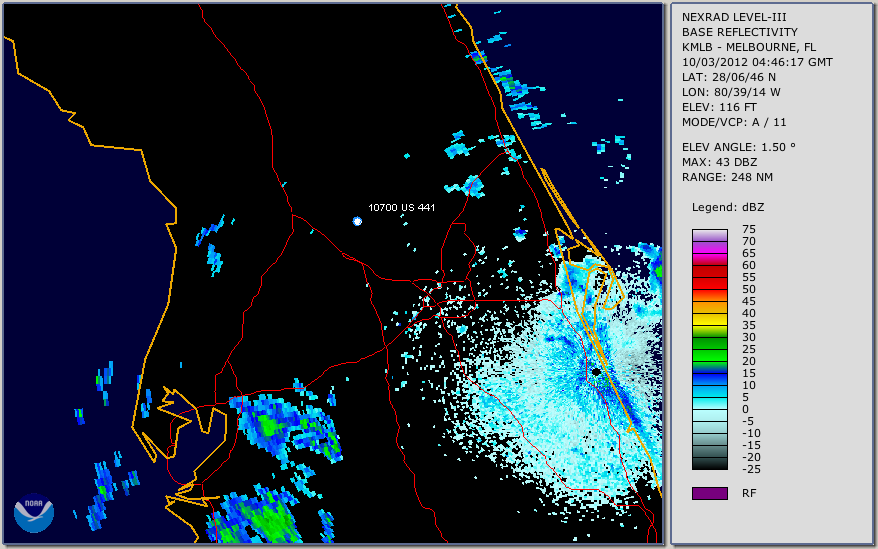
Task: Click the '-25' value on the dBZ scale
Action: [751, 469]
